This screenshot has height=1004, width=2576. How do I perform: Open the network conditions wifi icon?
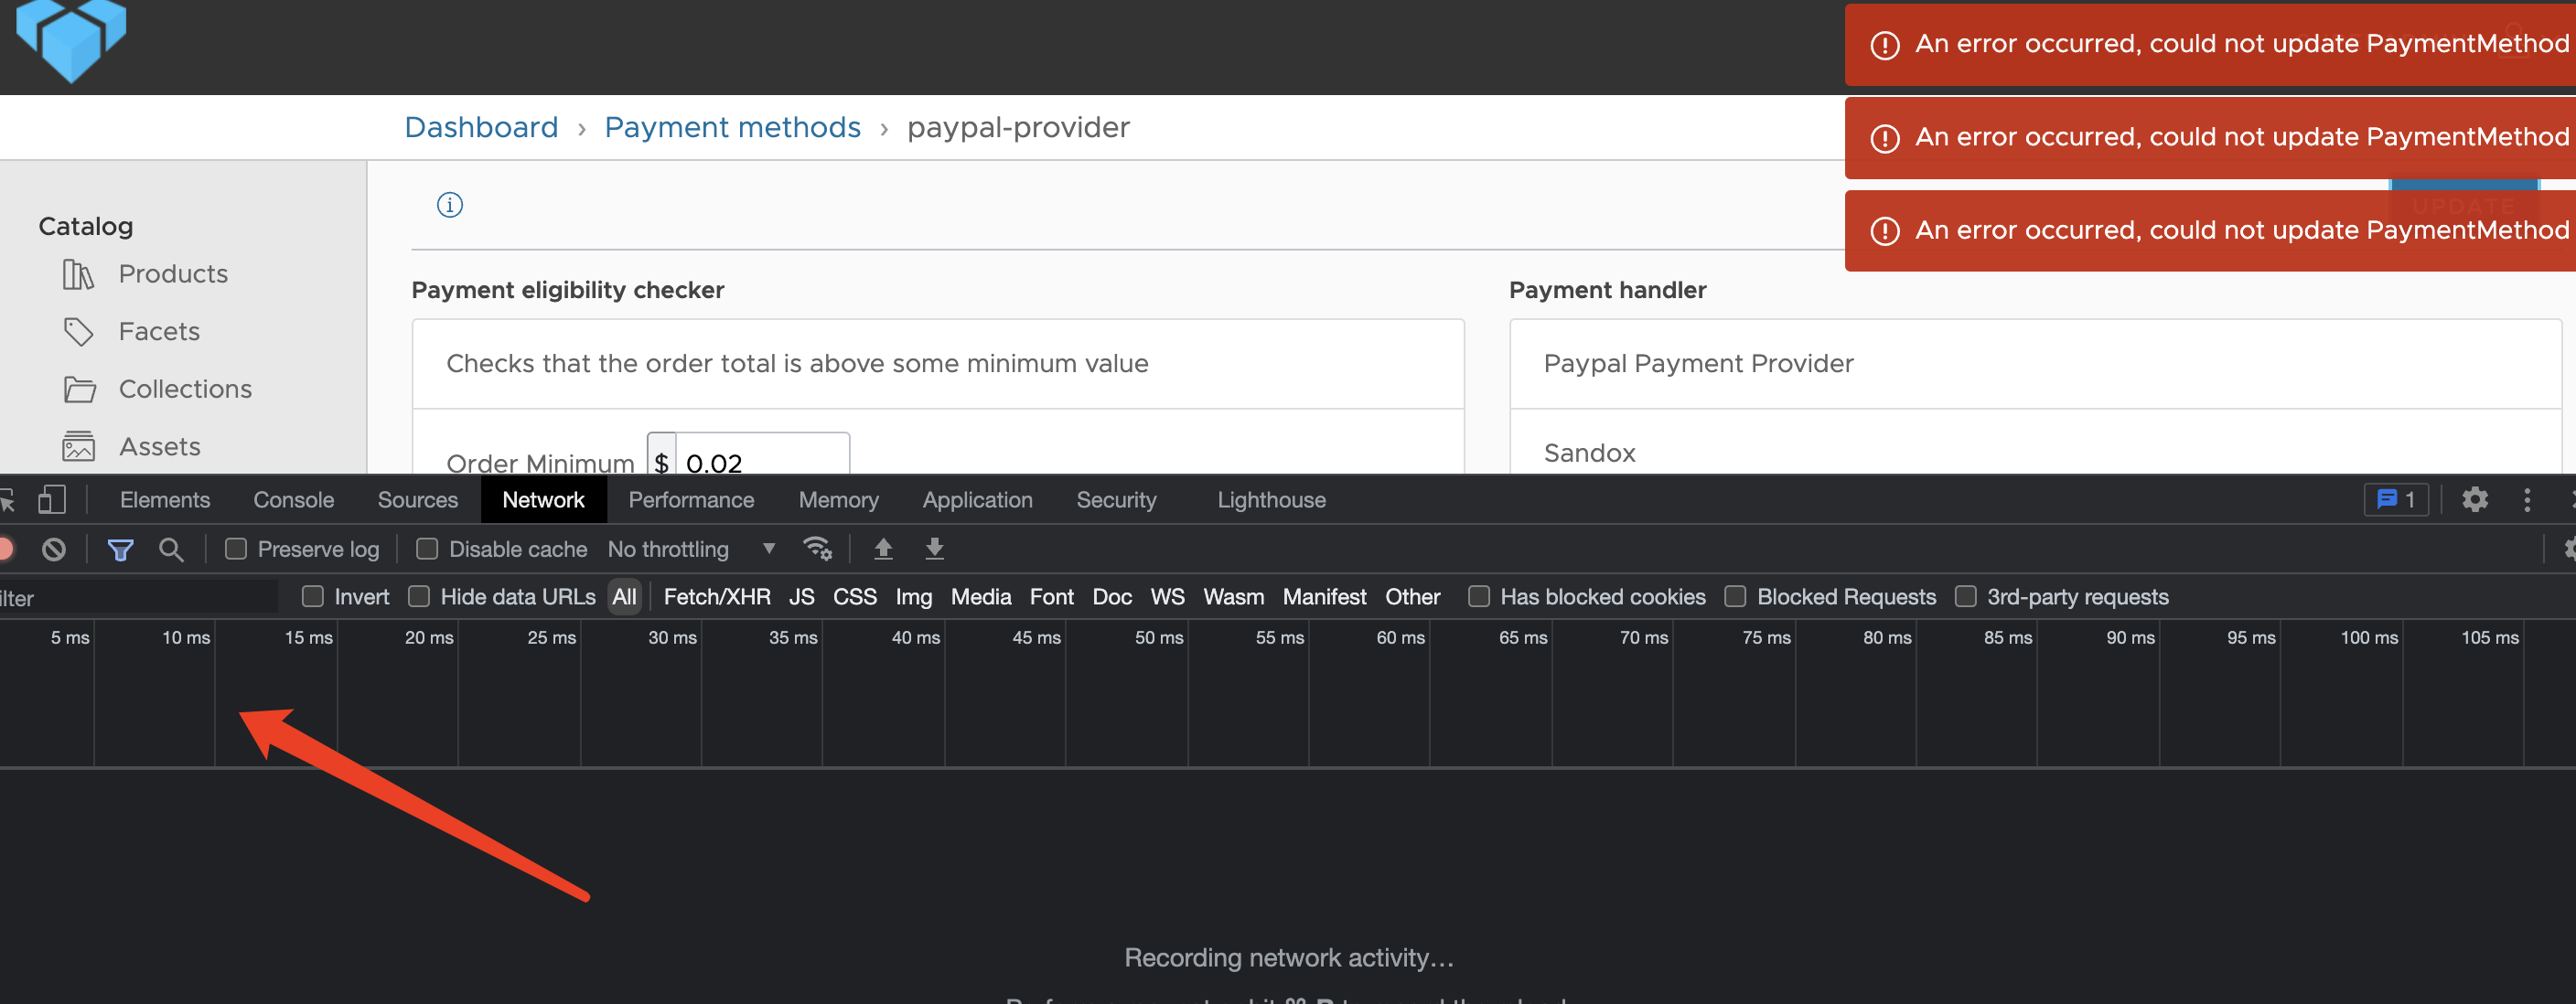pyautogui.click(x=818, y=549)
